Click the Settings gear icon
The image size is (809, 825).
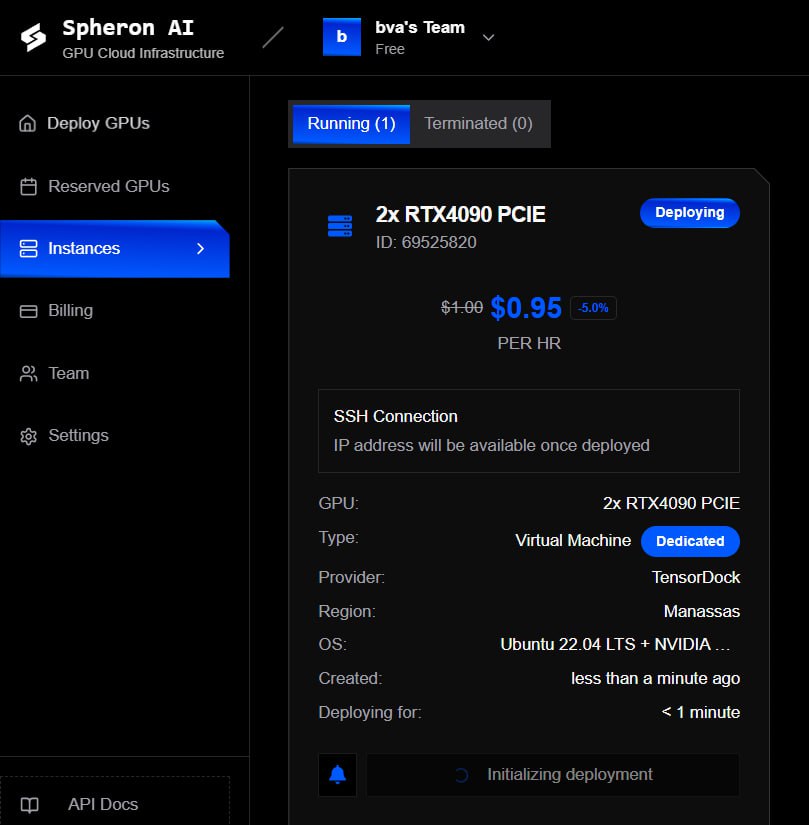(x=28, y=436)
